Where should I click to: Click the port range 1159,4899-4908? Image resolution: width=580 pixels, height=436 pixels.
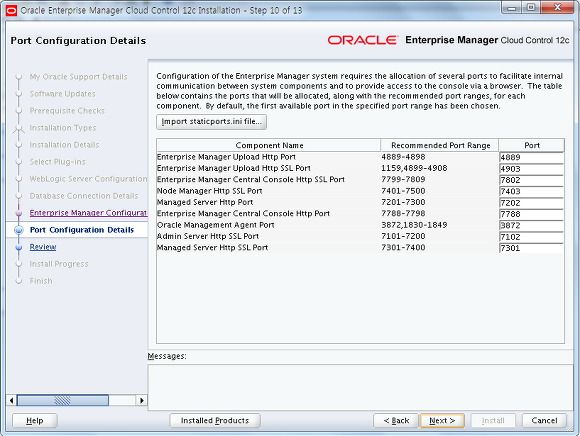[414, 168]
